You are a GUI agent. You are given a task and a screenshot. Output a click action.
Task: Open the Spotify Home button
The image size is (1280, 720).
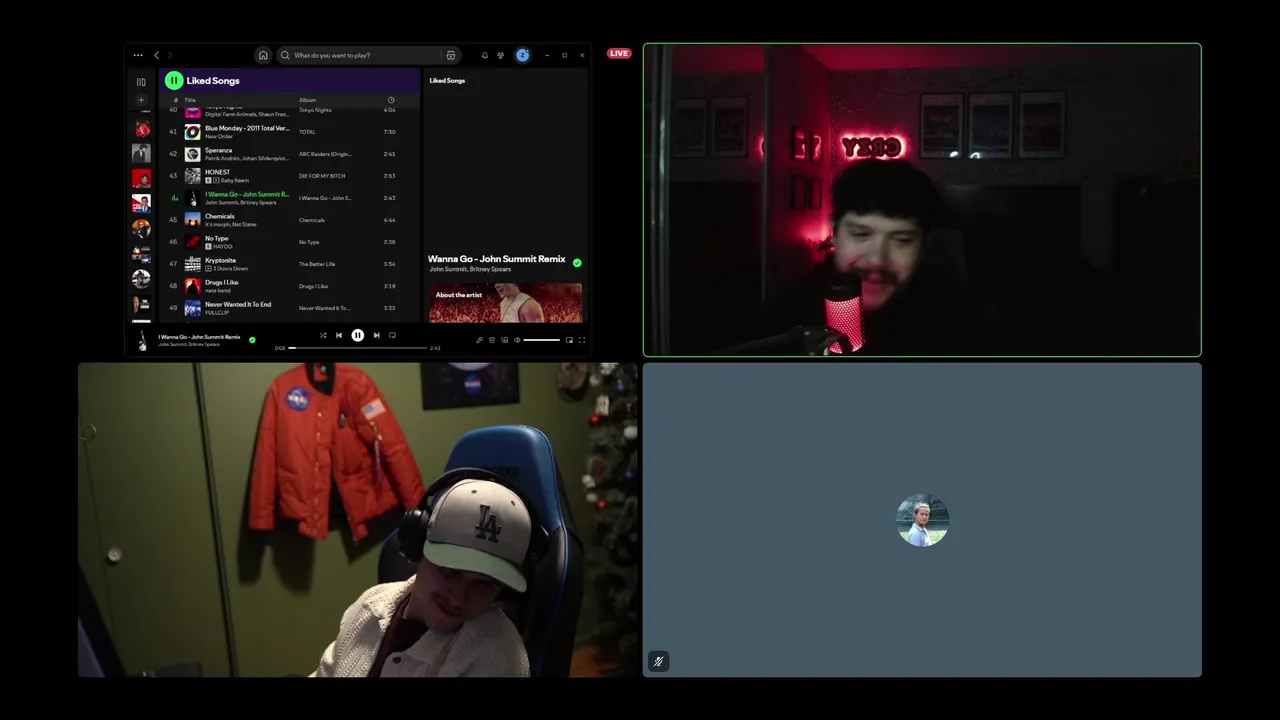[x=263, y=55]
